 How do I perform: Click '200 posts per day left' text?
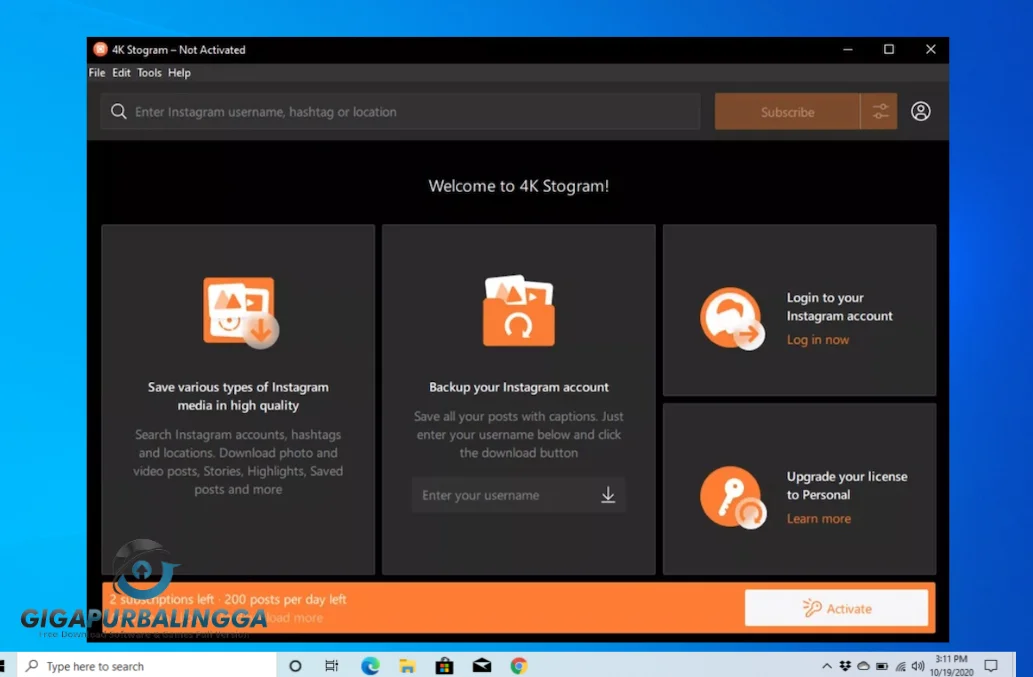(285, 599)
